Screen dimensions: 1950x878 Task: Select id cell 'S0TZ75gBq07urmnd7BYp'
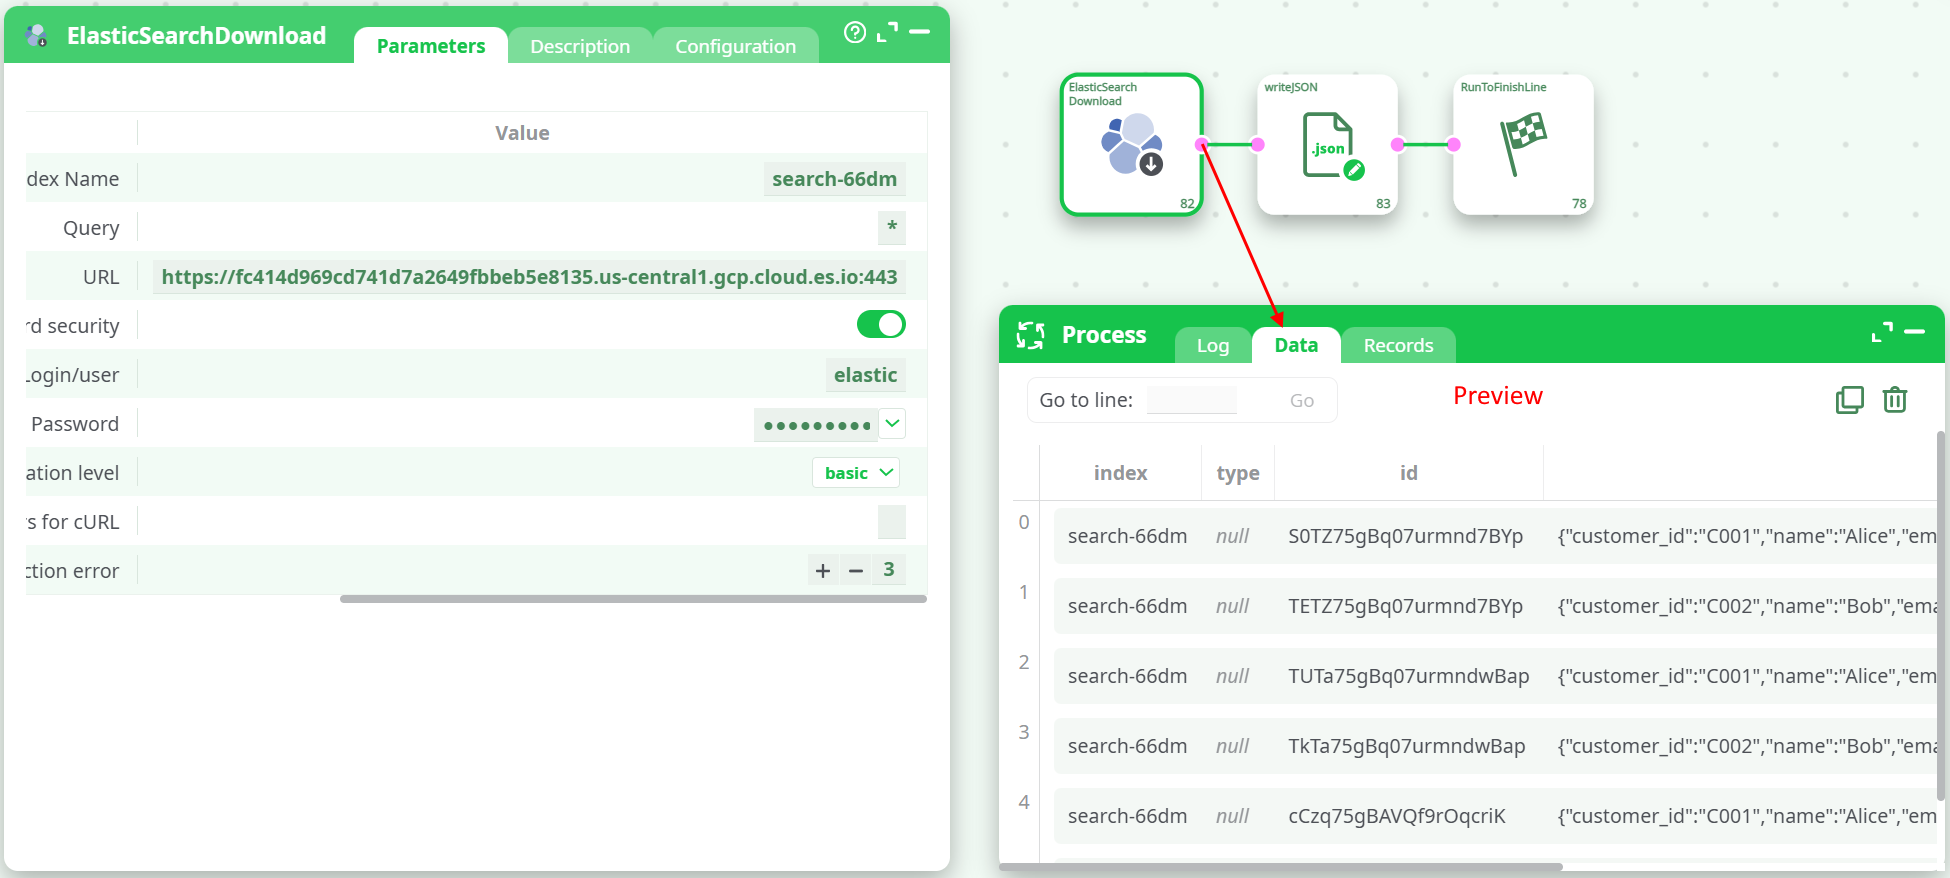coord(1405,536)
